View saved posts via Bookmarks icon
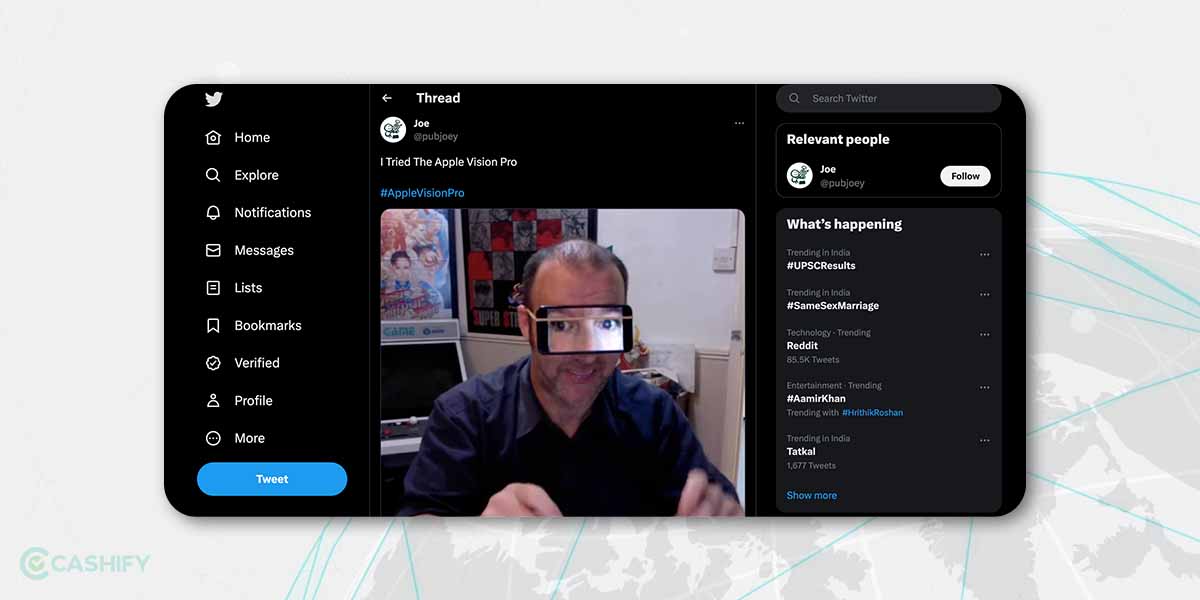The width and height of the screenshot is (1200, 600). tap(213, 325)
